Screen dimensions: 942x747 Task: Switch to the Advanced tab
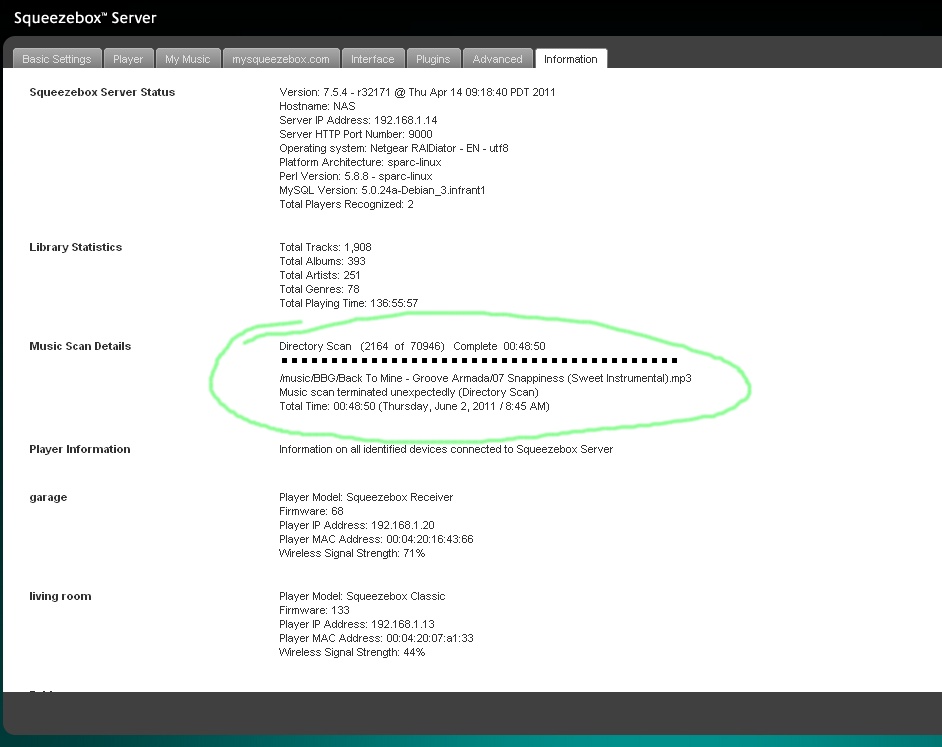point(498,59)
